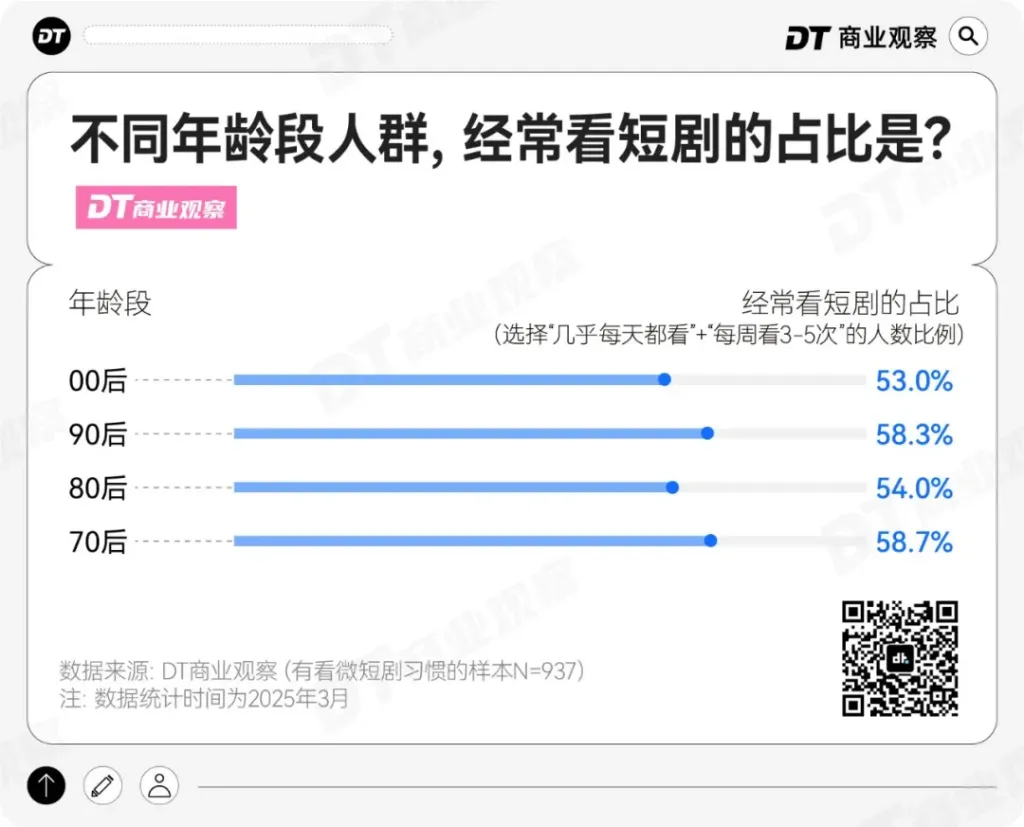Click the 80后 bar endpoint dot
This screenshot has width=1024, height=827.
tap(672, 488)
